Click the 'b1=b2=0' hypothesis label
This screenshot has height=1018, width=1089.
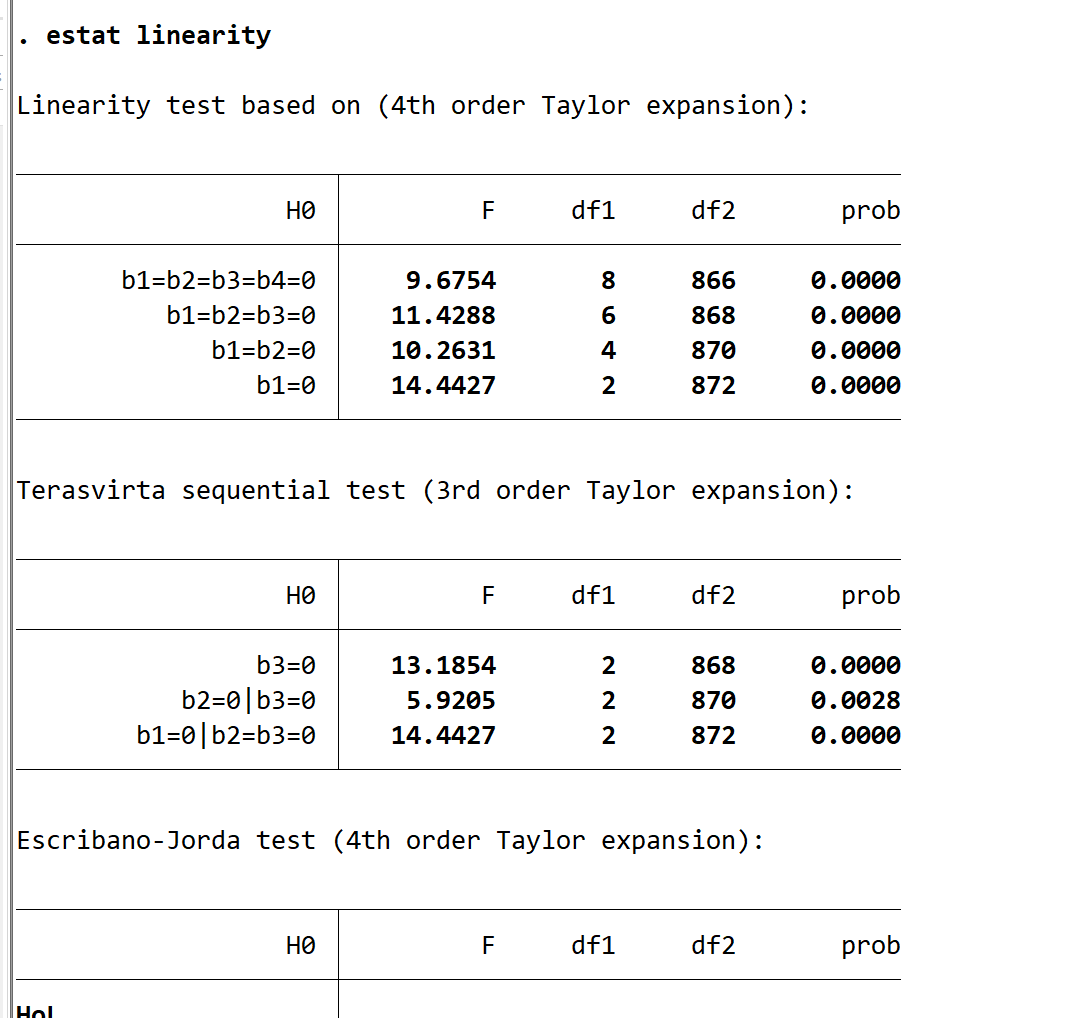click(x=263, y=351)
